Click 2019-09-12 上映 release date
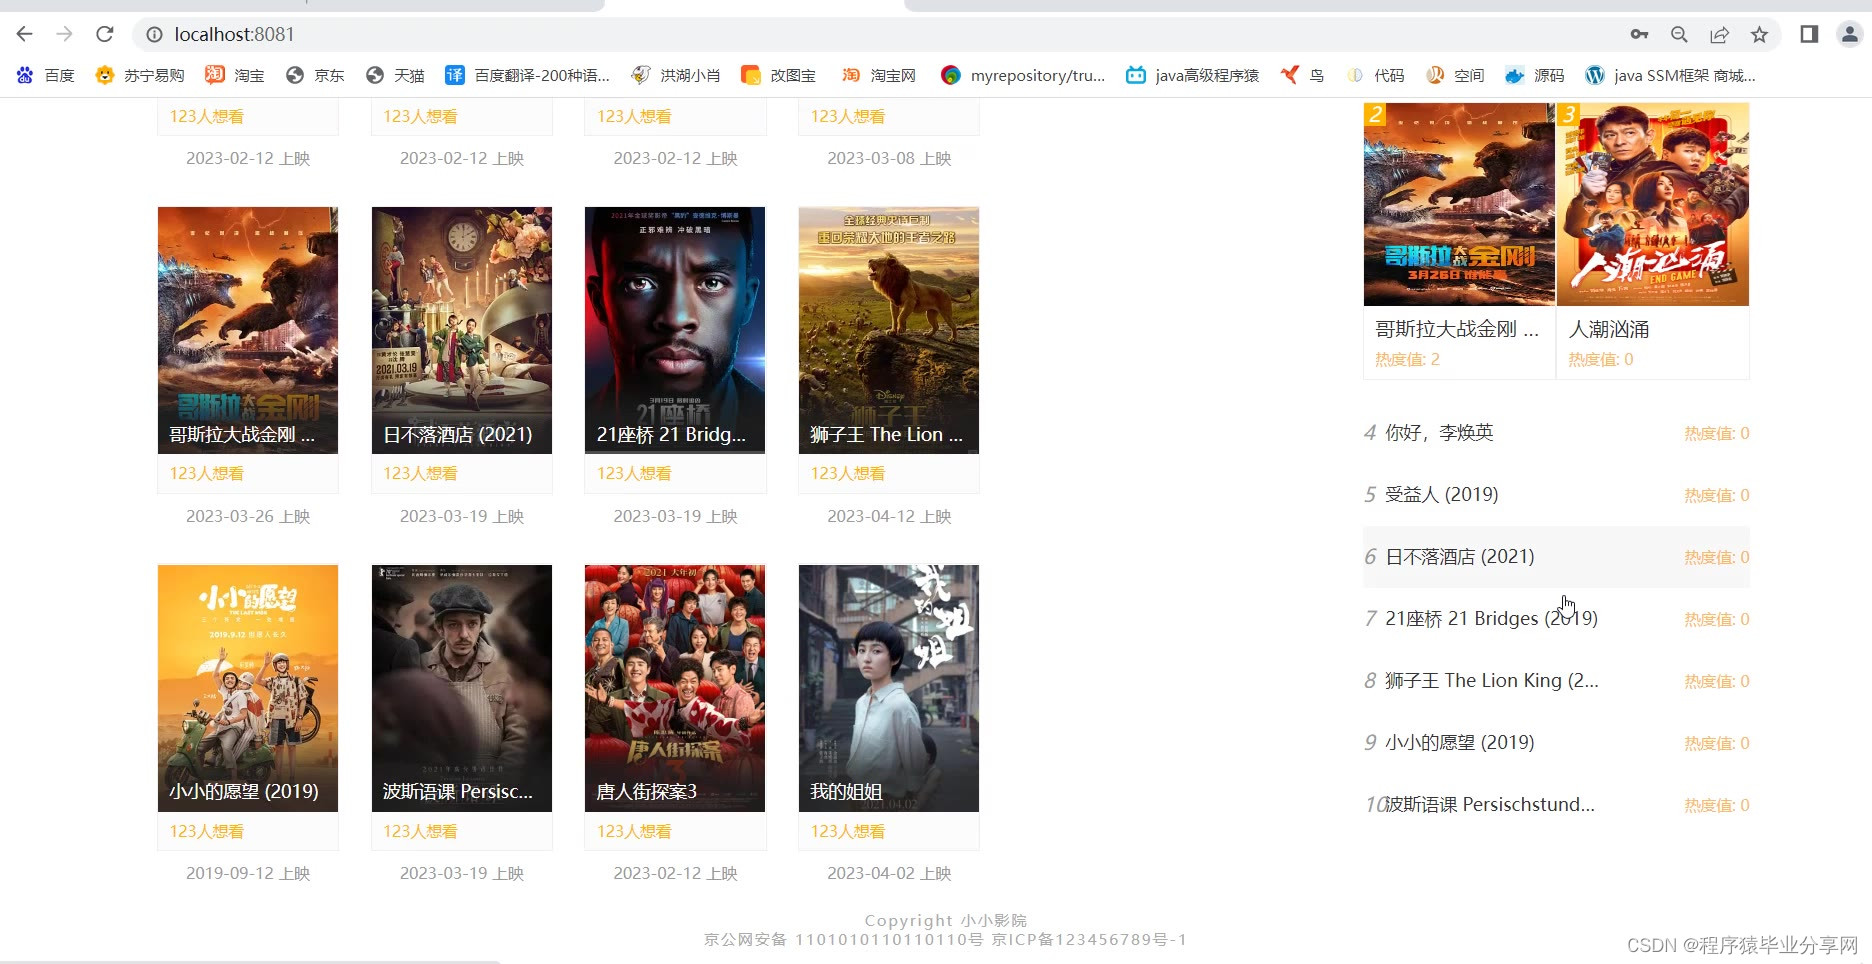1872x964 pixels. 248,873
